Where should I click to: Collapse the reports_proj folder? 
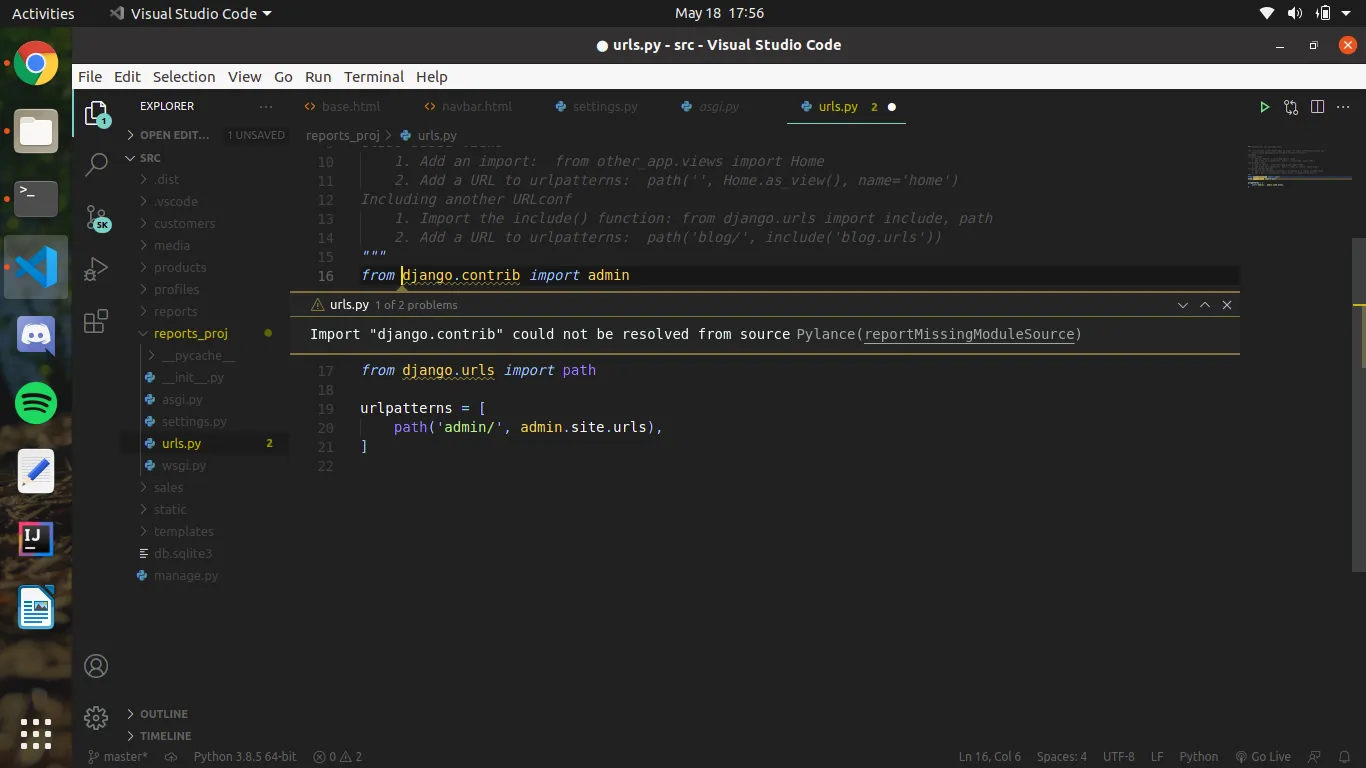click(190, 334)
